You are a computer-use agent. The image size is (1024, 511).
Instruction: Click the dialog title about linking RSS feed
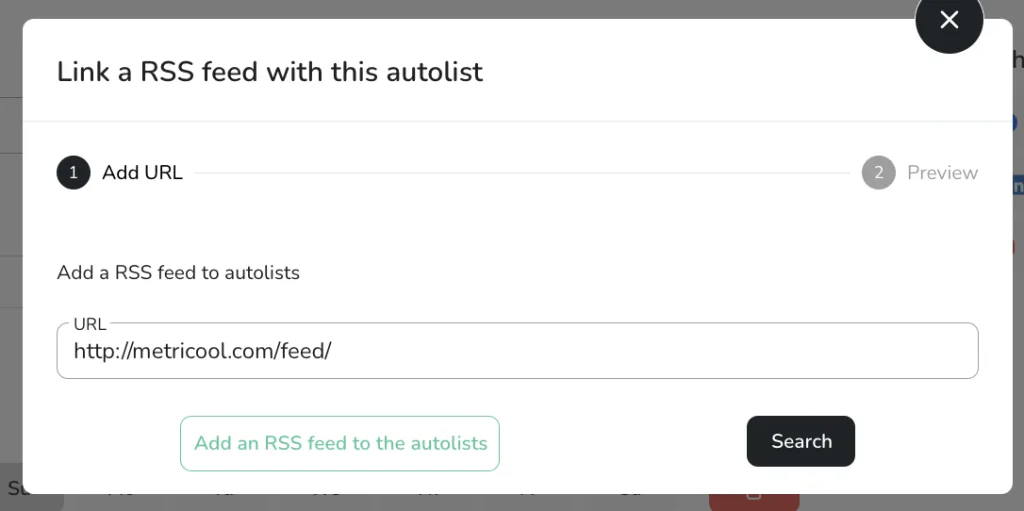point(270,71)
